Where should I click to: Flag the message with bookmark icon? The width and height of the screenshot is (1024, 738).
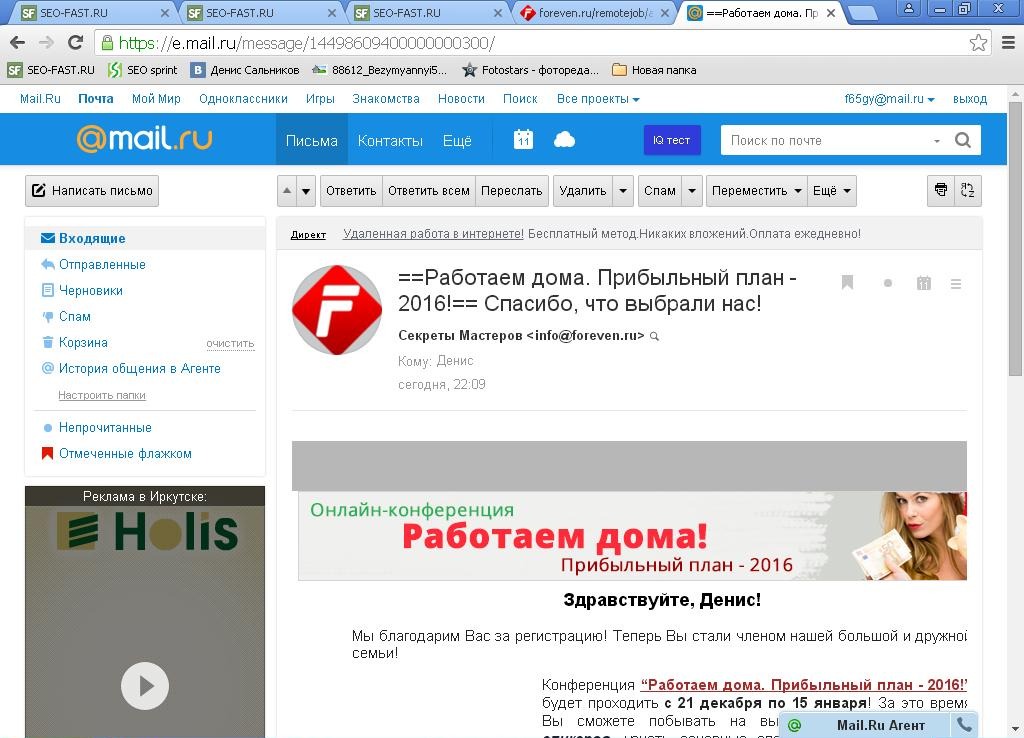coord(848,283)
